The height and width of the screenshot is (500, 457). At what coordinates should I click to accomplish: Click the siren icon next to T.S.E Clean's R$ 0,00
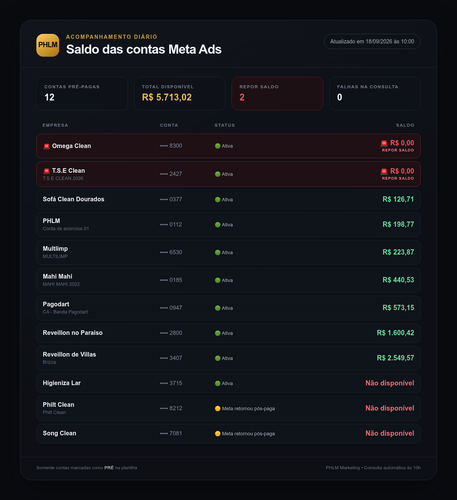(384, 171)
